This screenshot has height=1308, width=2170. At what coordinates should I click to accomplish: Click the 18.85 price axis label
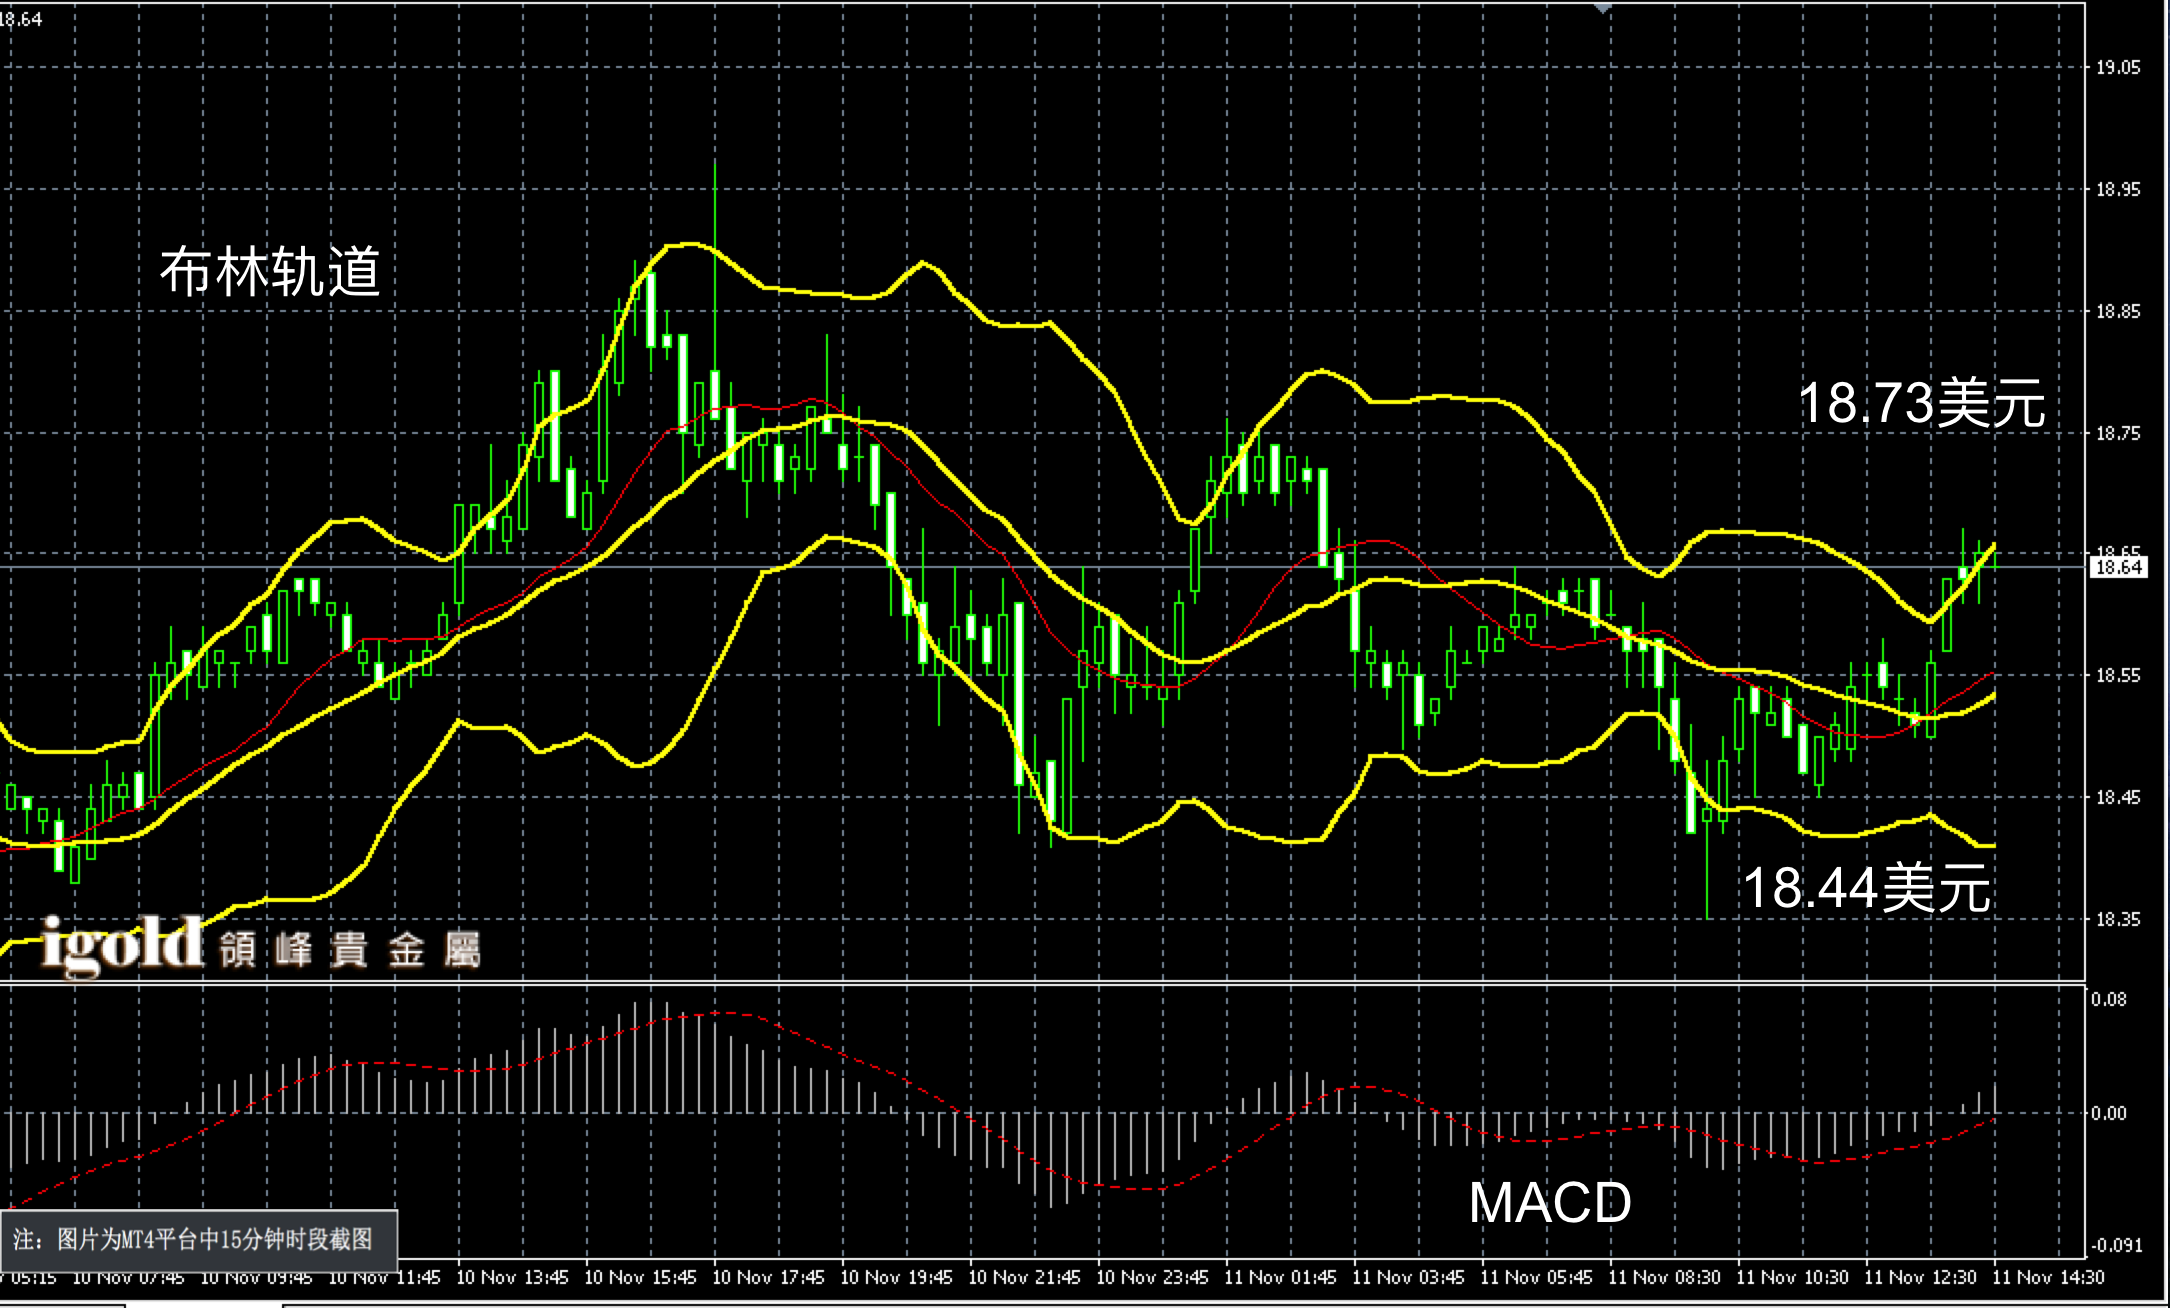tap(2119, 312)
